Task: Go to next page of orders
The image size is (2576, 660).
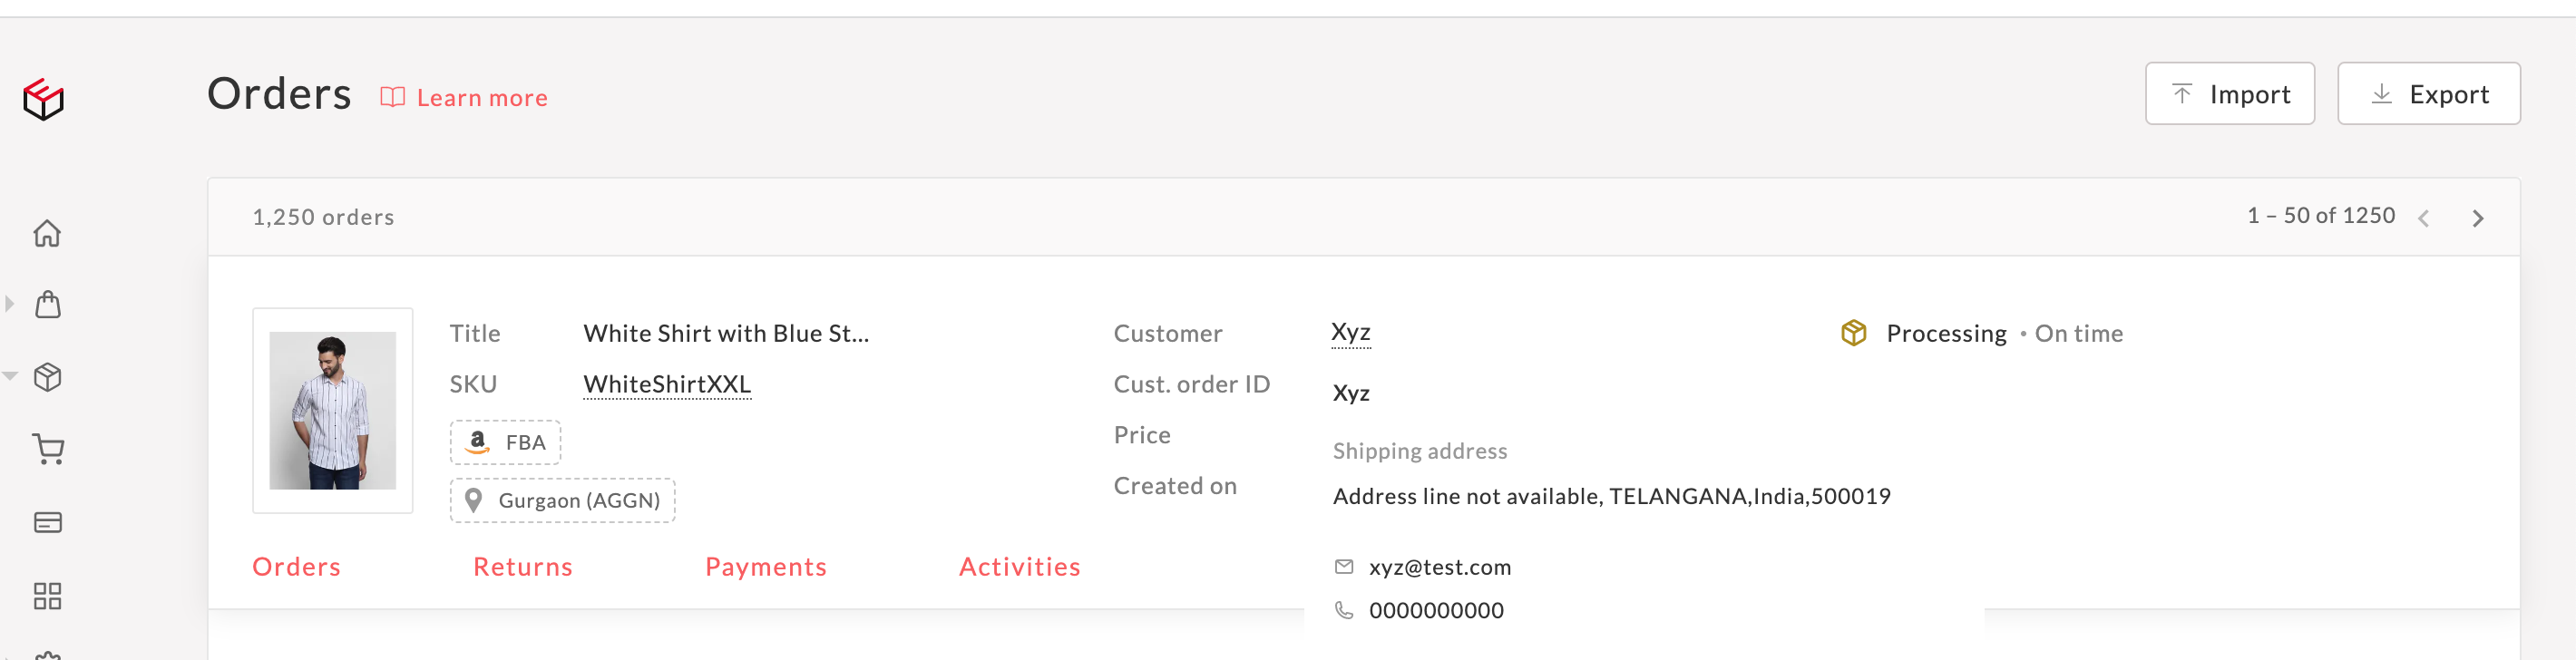Action: tap(2477, 218)
